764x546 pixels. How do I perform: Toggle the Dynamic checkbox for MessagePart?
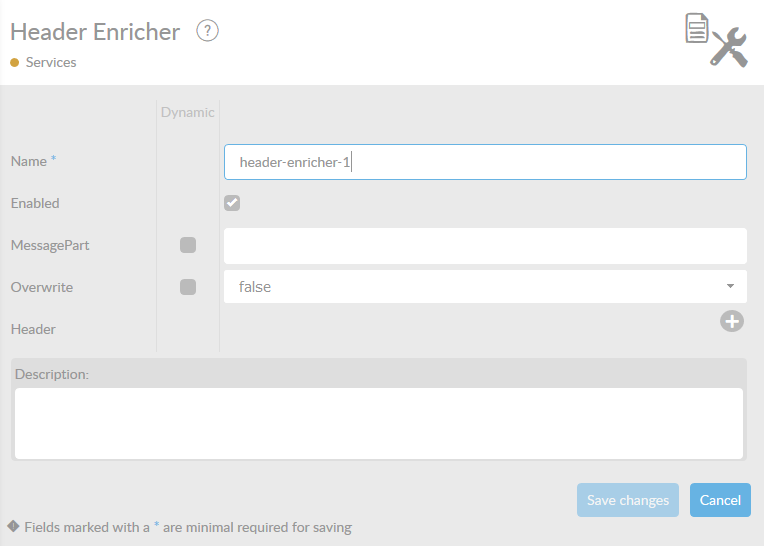188,245
